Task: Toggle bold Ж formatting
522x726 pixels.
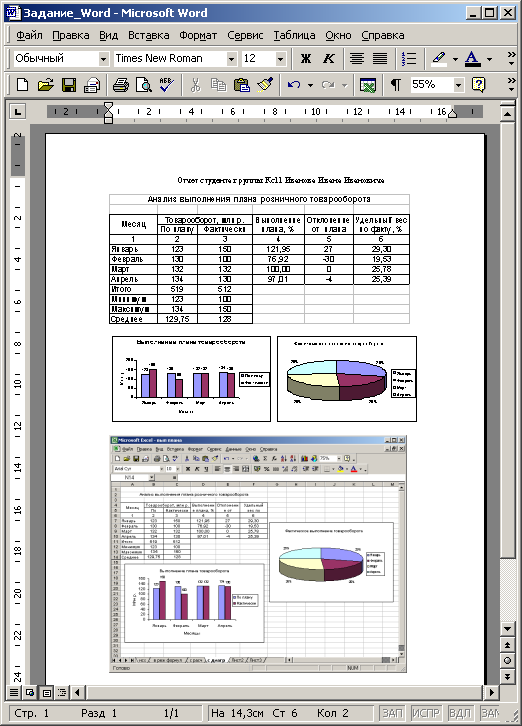Action: click(x=305, y=59)
